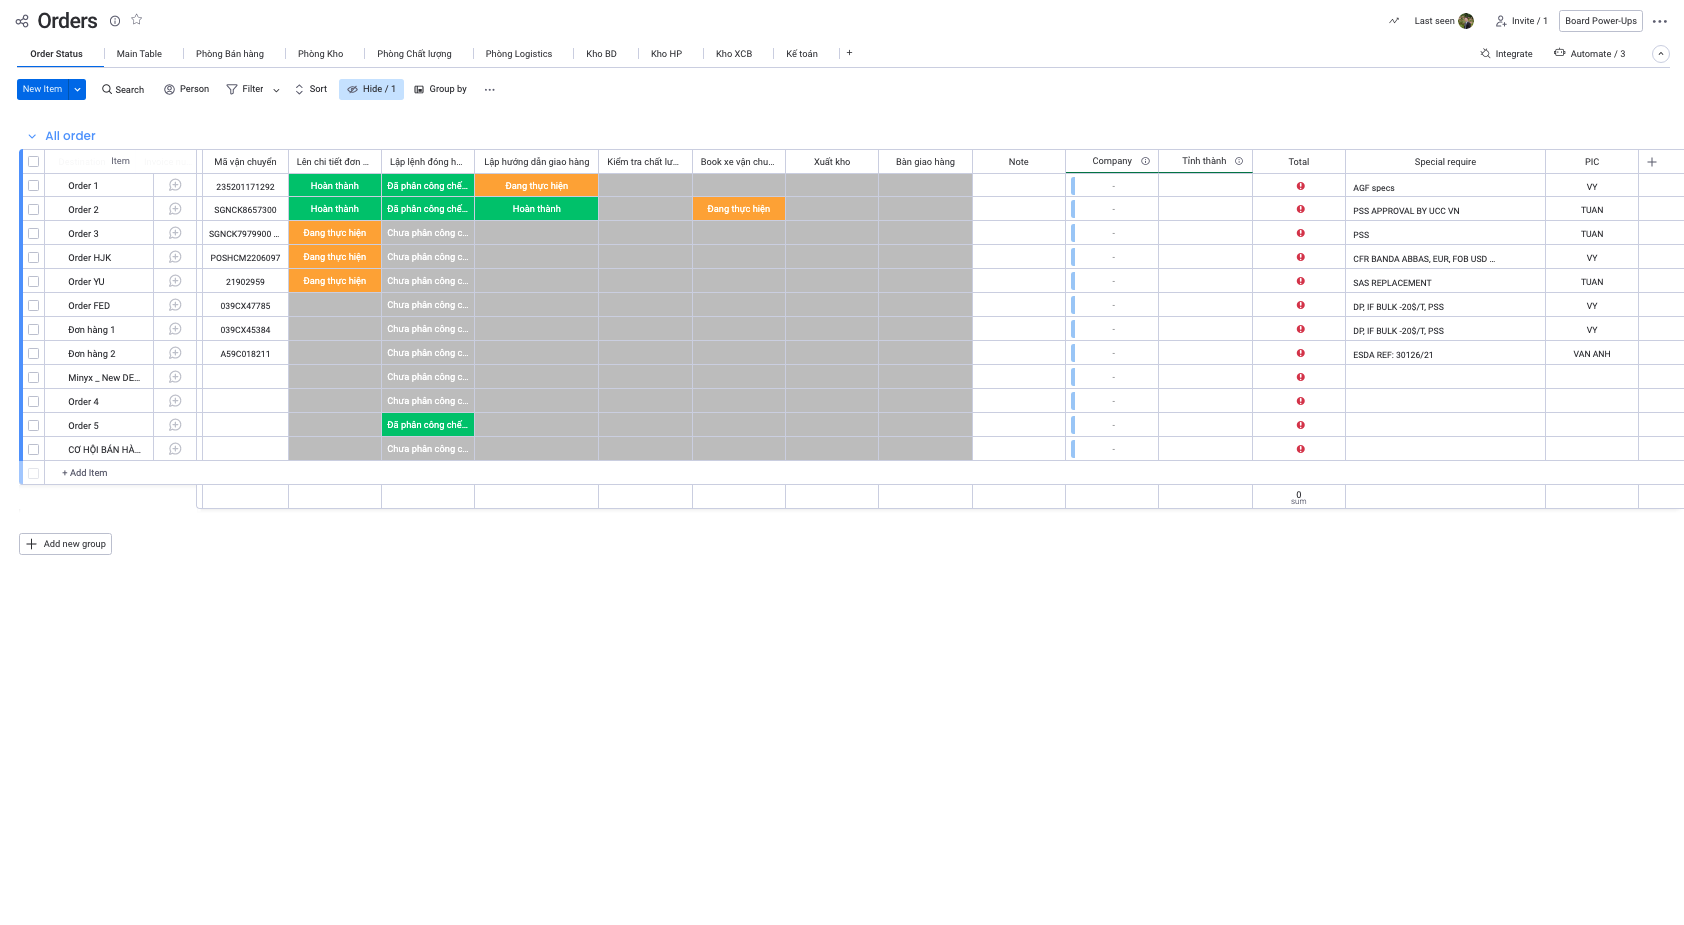The image size is (1684, 925).
Task: Open the Phòng Logistics tab
Action: click(x=518, y=54)
